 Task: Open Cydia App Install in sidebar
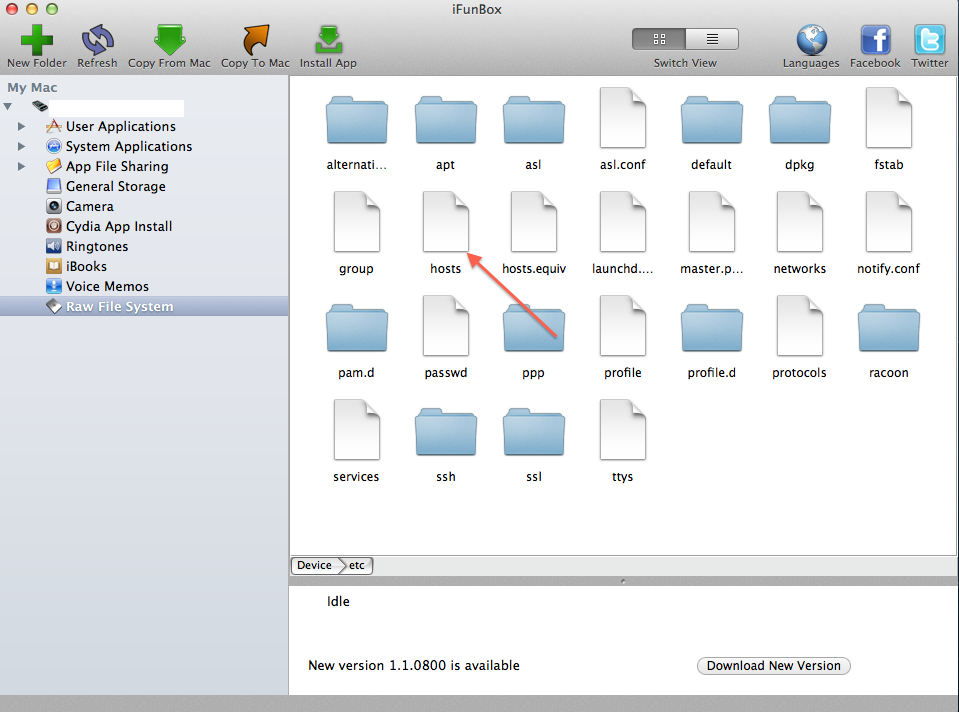point(119,226)
